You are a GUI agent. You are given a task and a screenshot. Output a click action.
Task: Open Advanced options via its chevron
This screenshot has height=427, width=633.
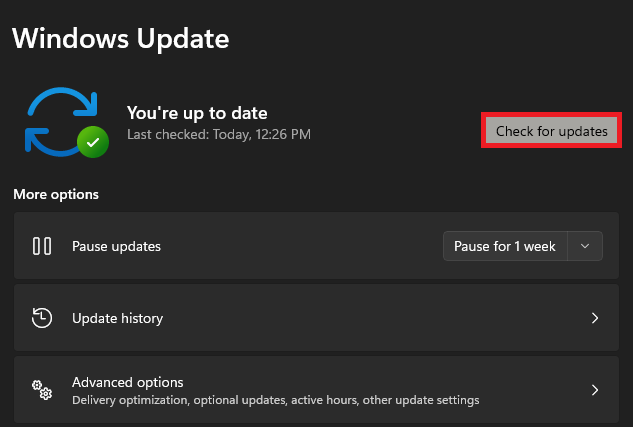pyautogui.click(x=595, y=390)
